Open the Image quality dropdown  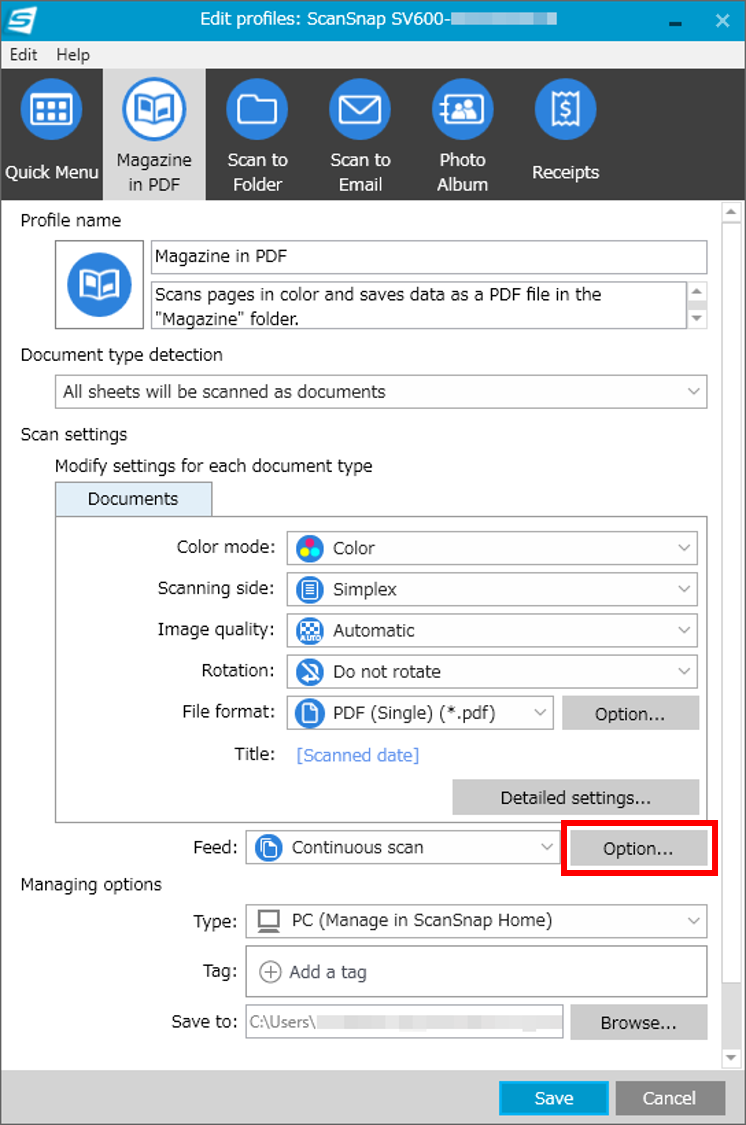[492, 630]
